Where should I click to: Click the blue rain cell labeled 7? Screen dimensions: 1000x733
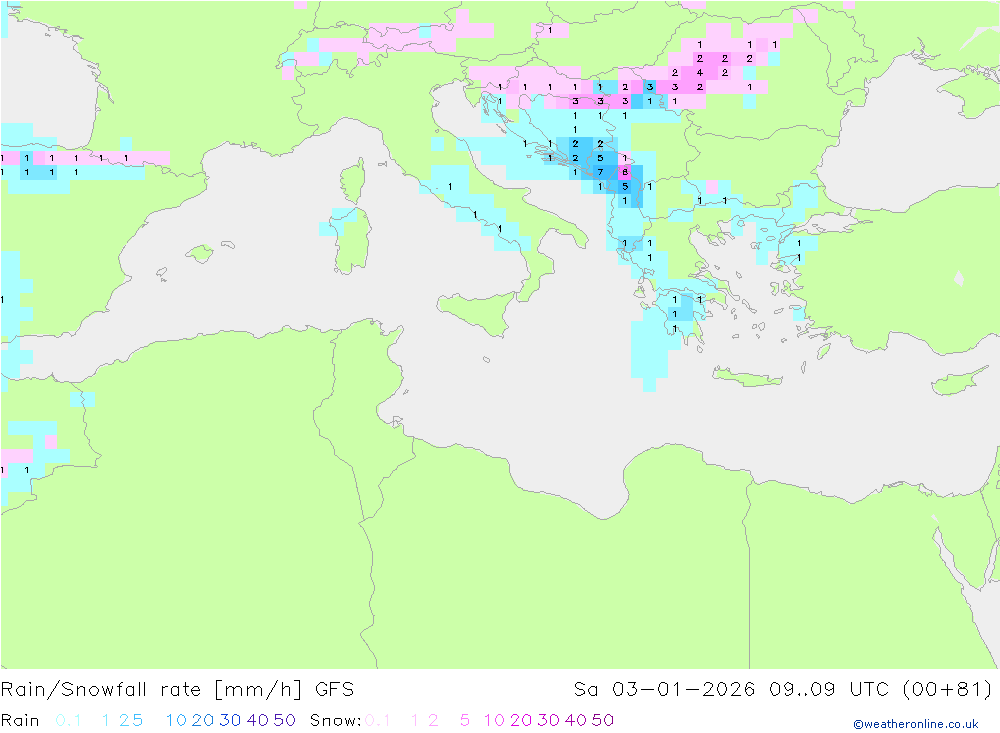[x=600, y=172]
